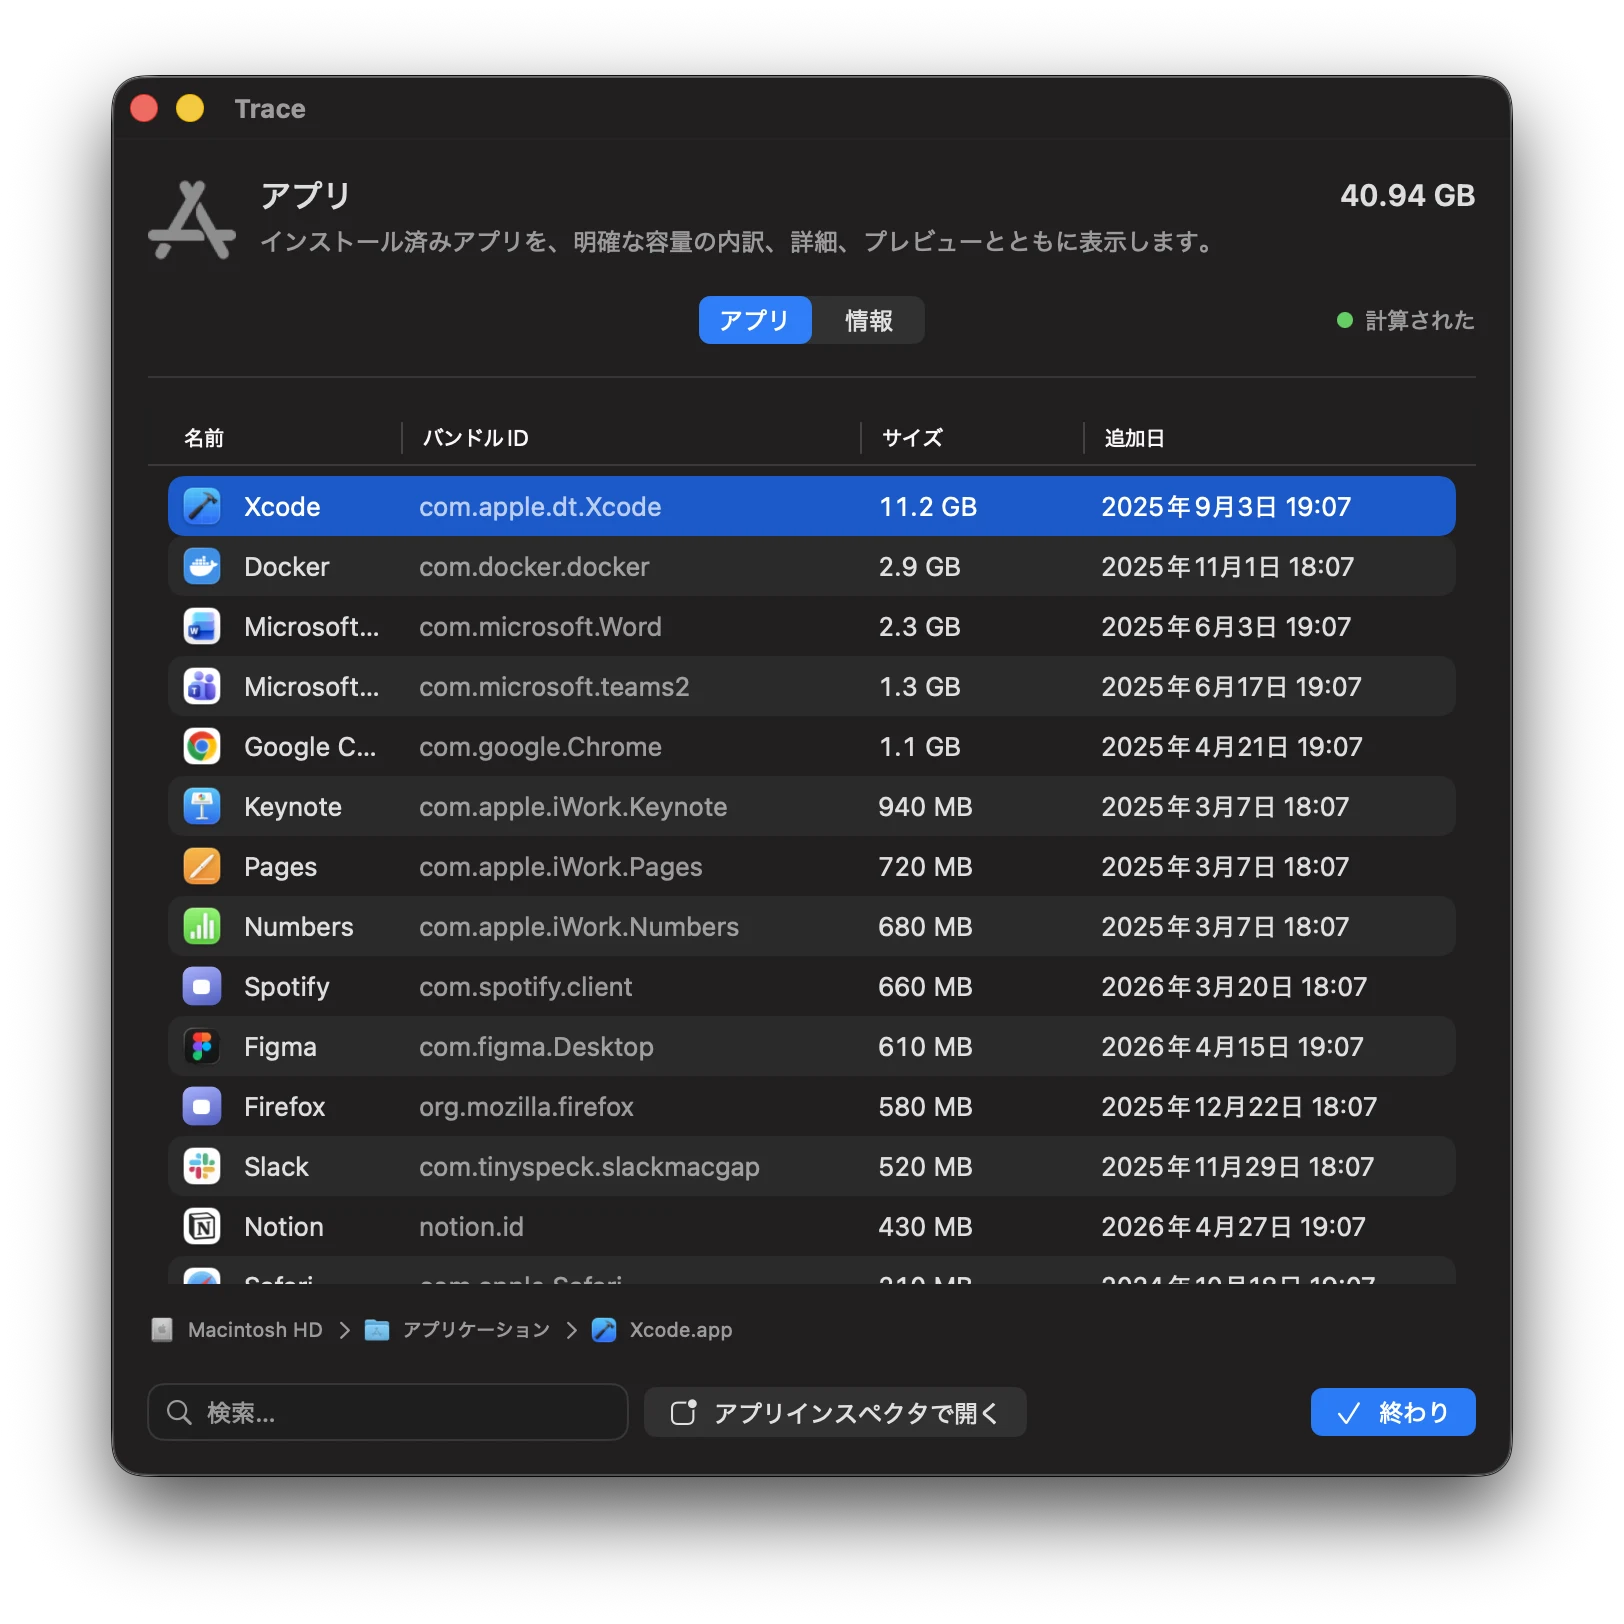This screenshot has width=1624, height=1624.
Task: Click the 2025年12月22日 18:07 date cell
Action: [1239, 1107]
